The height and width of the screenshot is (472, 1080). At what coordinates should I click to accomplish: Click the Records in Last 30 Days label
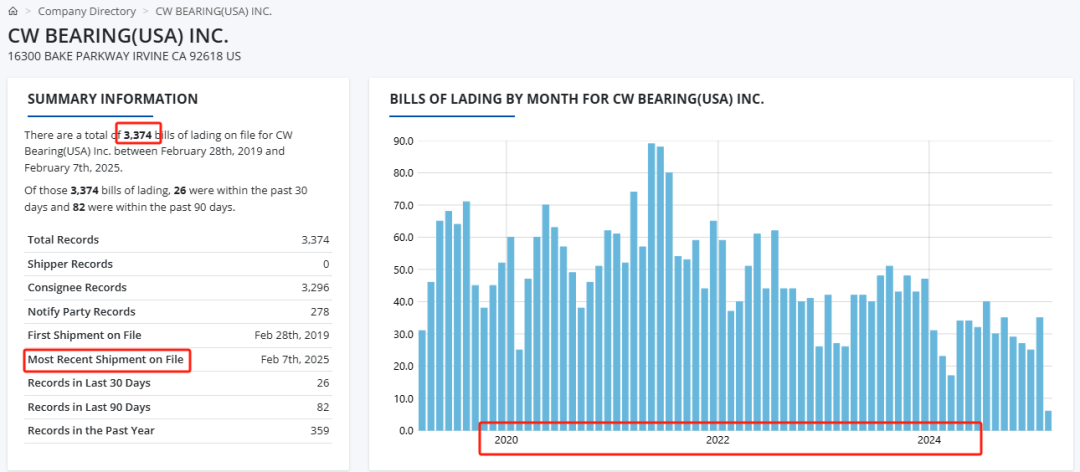coord(89,383)
